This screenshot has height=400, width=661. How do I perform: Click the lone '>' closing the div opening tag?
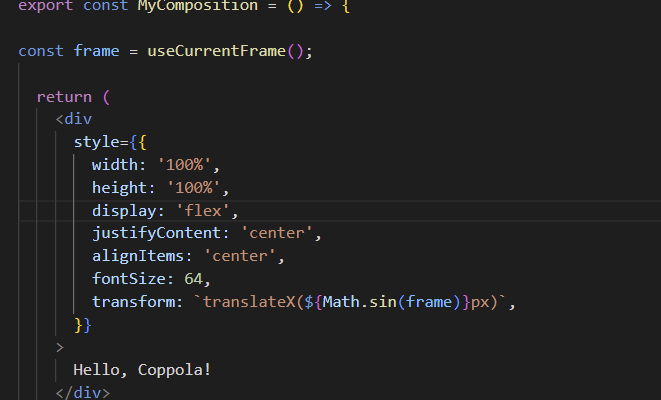(x=59, y=348)
